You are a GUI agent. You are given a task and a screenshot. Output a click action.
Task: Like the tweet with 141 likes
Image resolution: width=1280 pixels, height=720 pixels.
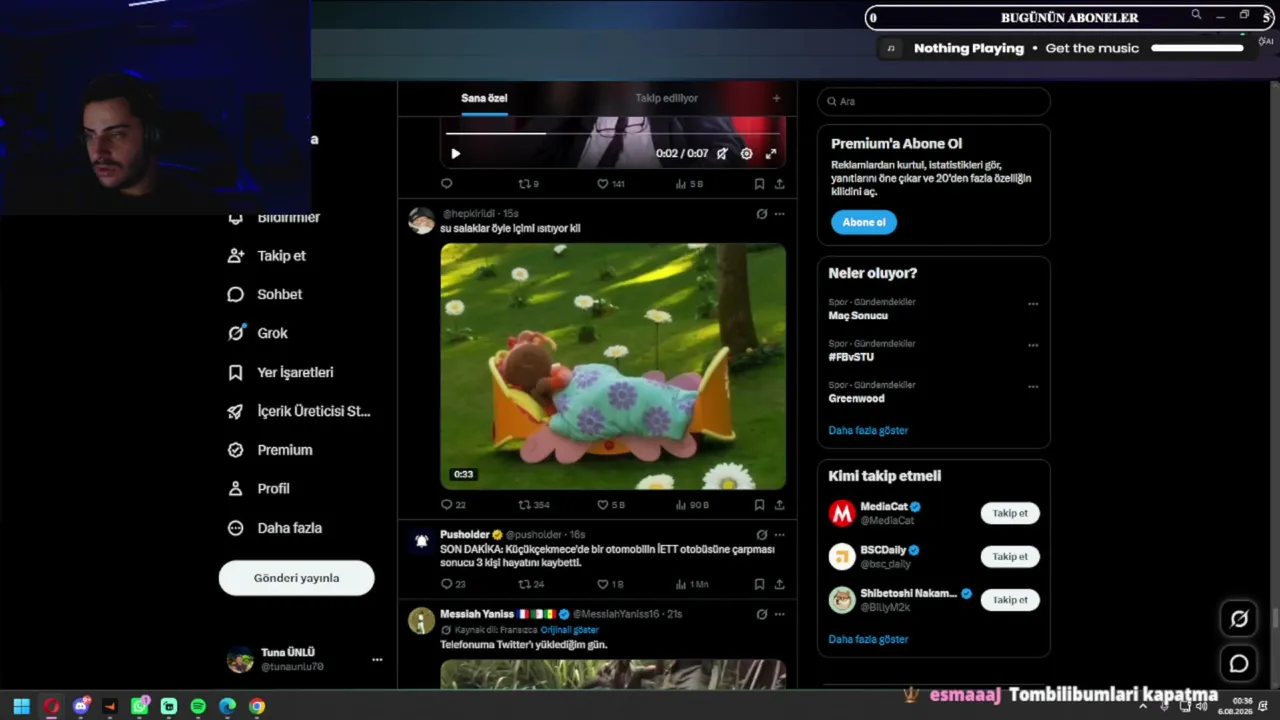[x=611, y=184]
